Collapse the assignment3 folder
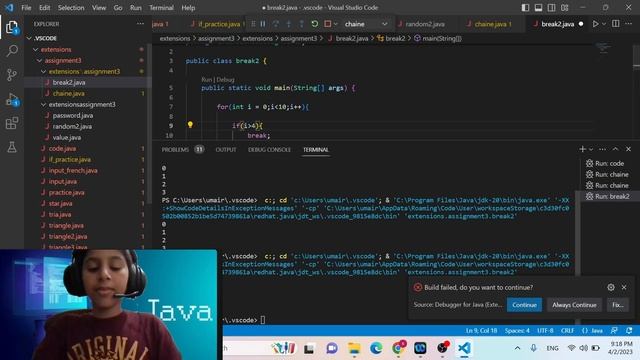The width and height of the screenshot is (640, 360). [x=40, y=60]
